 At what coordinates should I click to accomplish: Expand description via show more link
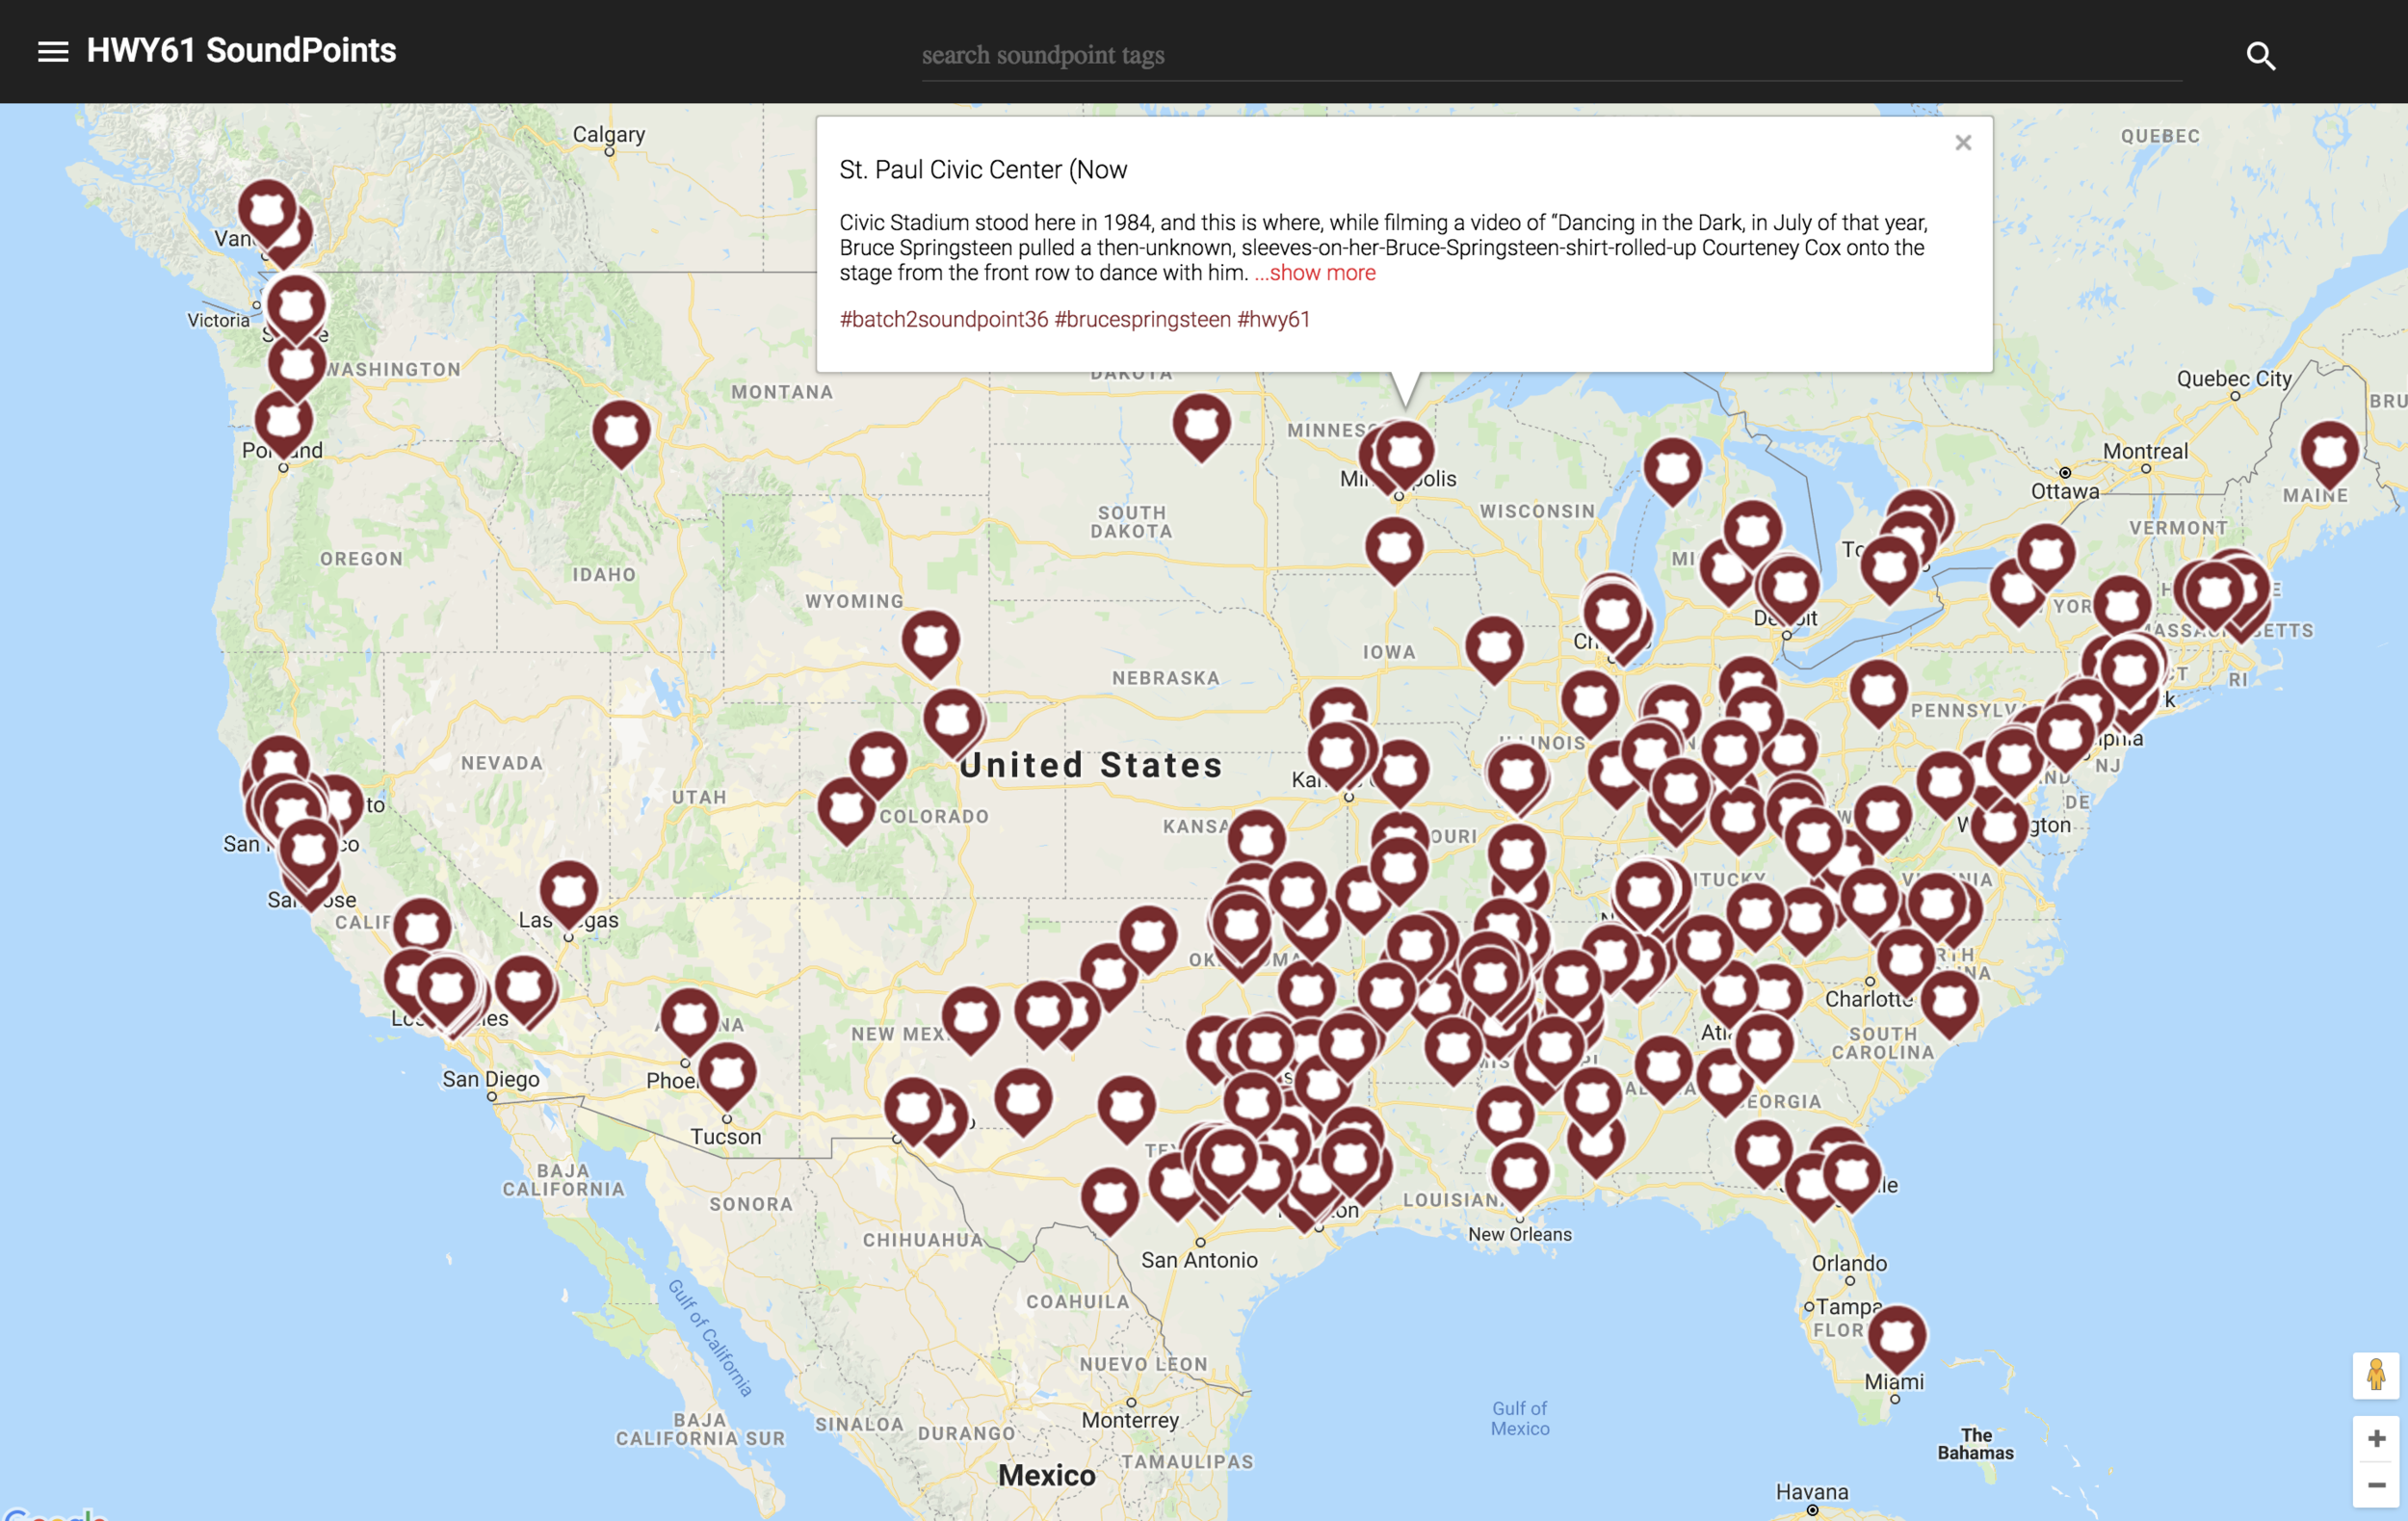click(1315, 273)
